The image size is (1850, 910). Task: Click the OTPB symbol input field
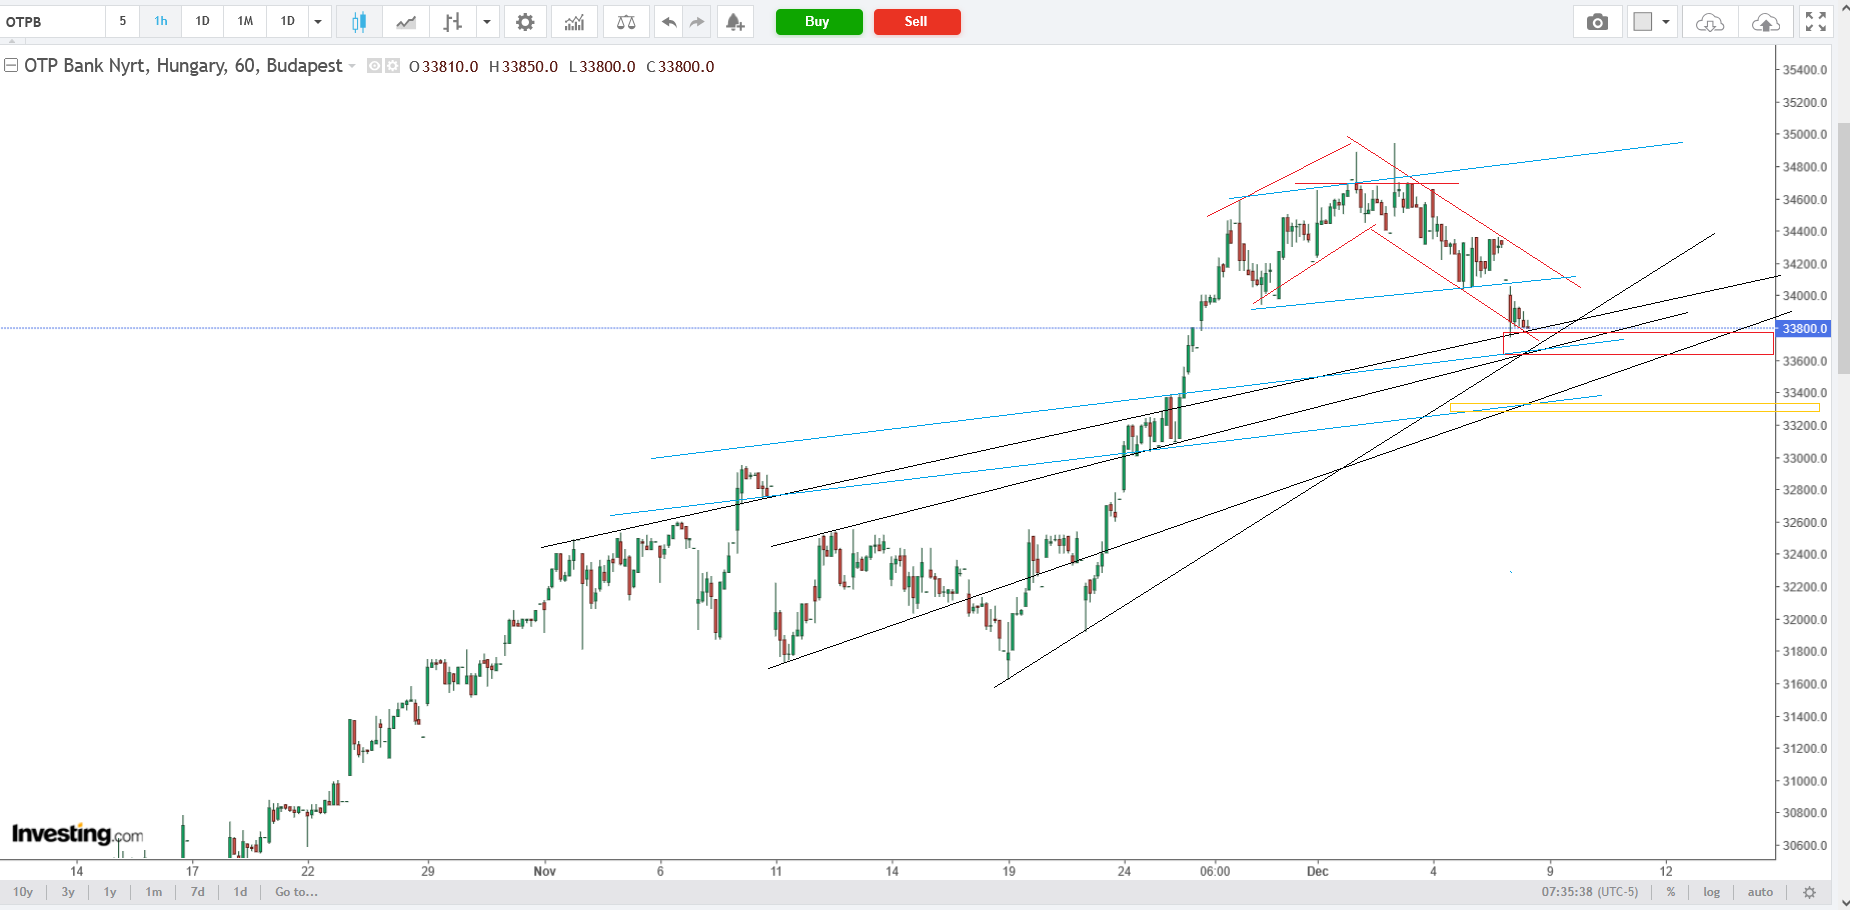[53, 22]
